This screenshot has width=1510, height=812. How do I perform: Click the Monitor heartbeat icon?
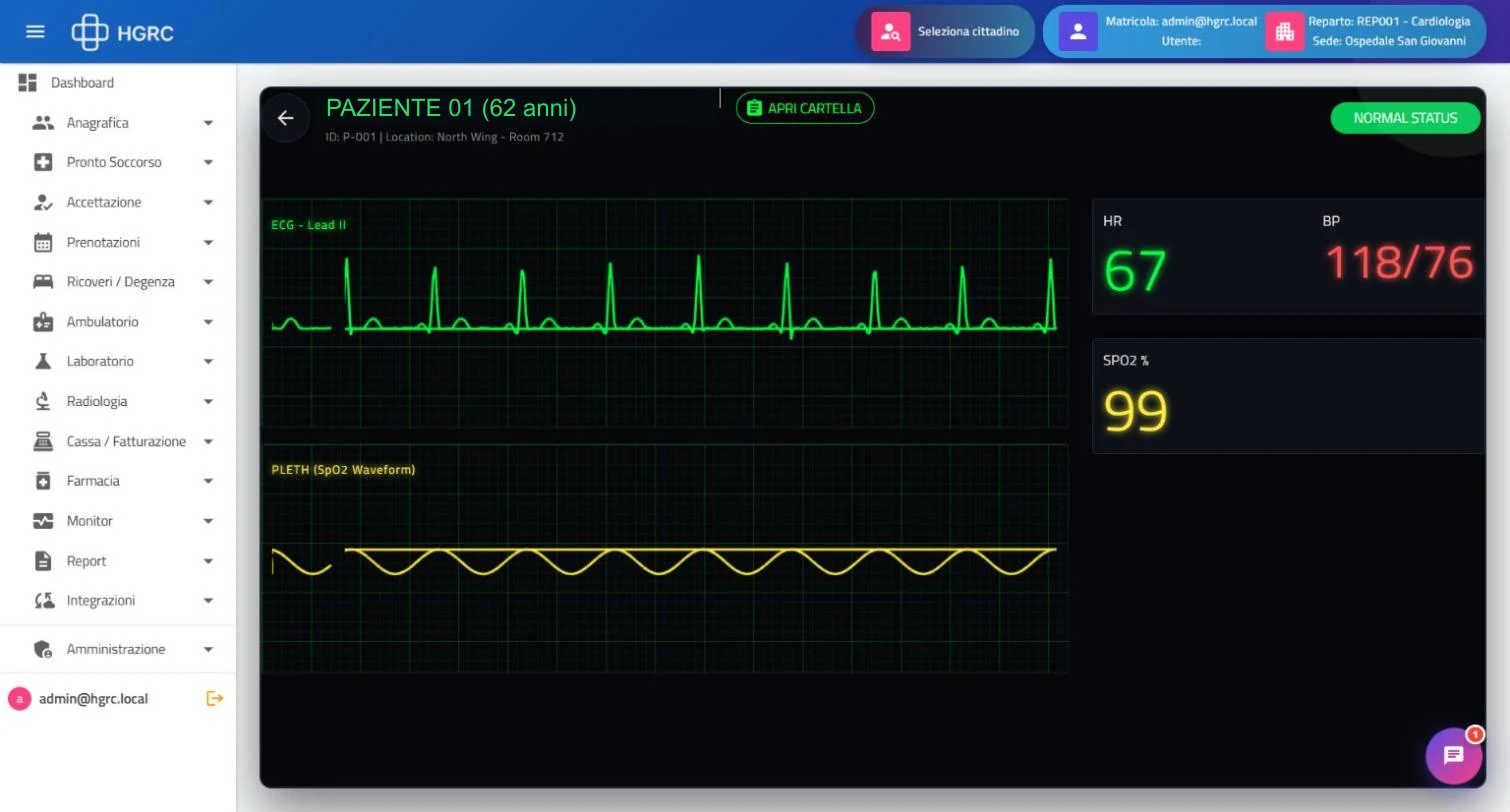(x=43, y=521)
